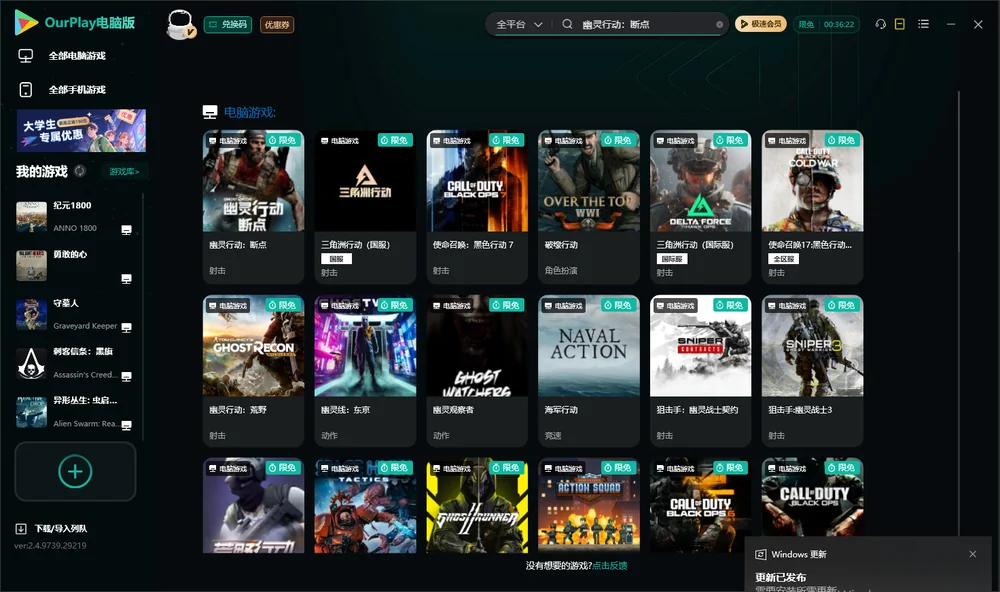This screenshot has width=1000, height=592.
Task: Click the 点击反馈 feedback link
Action: click(x=610, y=566)
